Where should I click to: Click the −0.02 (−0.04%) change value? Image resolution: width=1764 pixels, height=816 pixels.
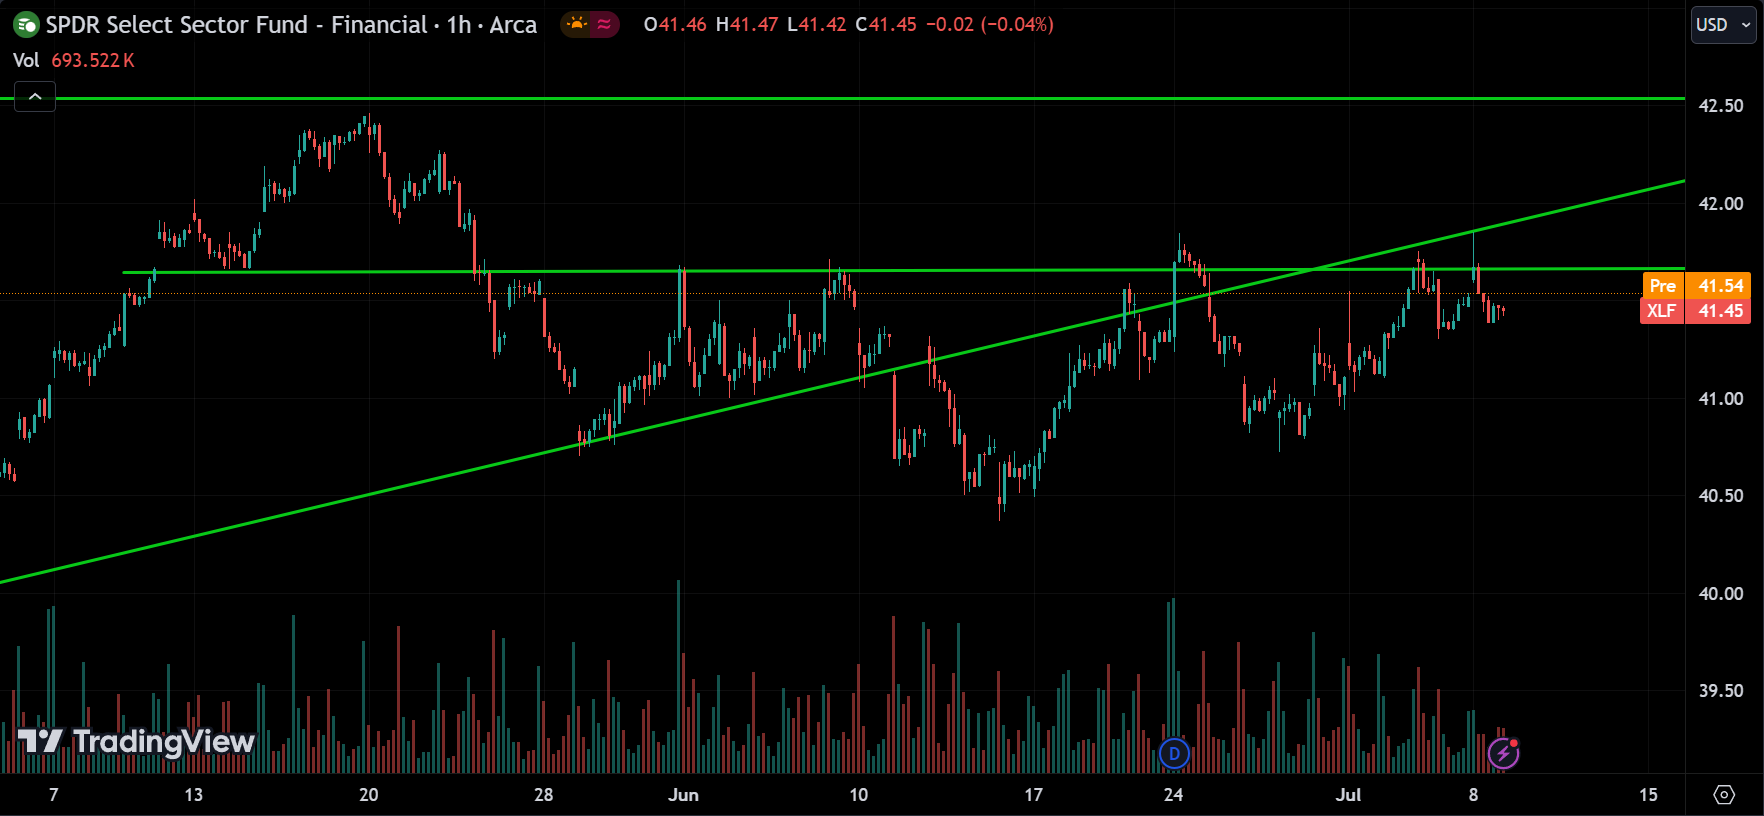pos(990,25)
